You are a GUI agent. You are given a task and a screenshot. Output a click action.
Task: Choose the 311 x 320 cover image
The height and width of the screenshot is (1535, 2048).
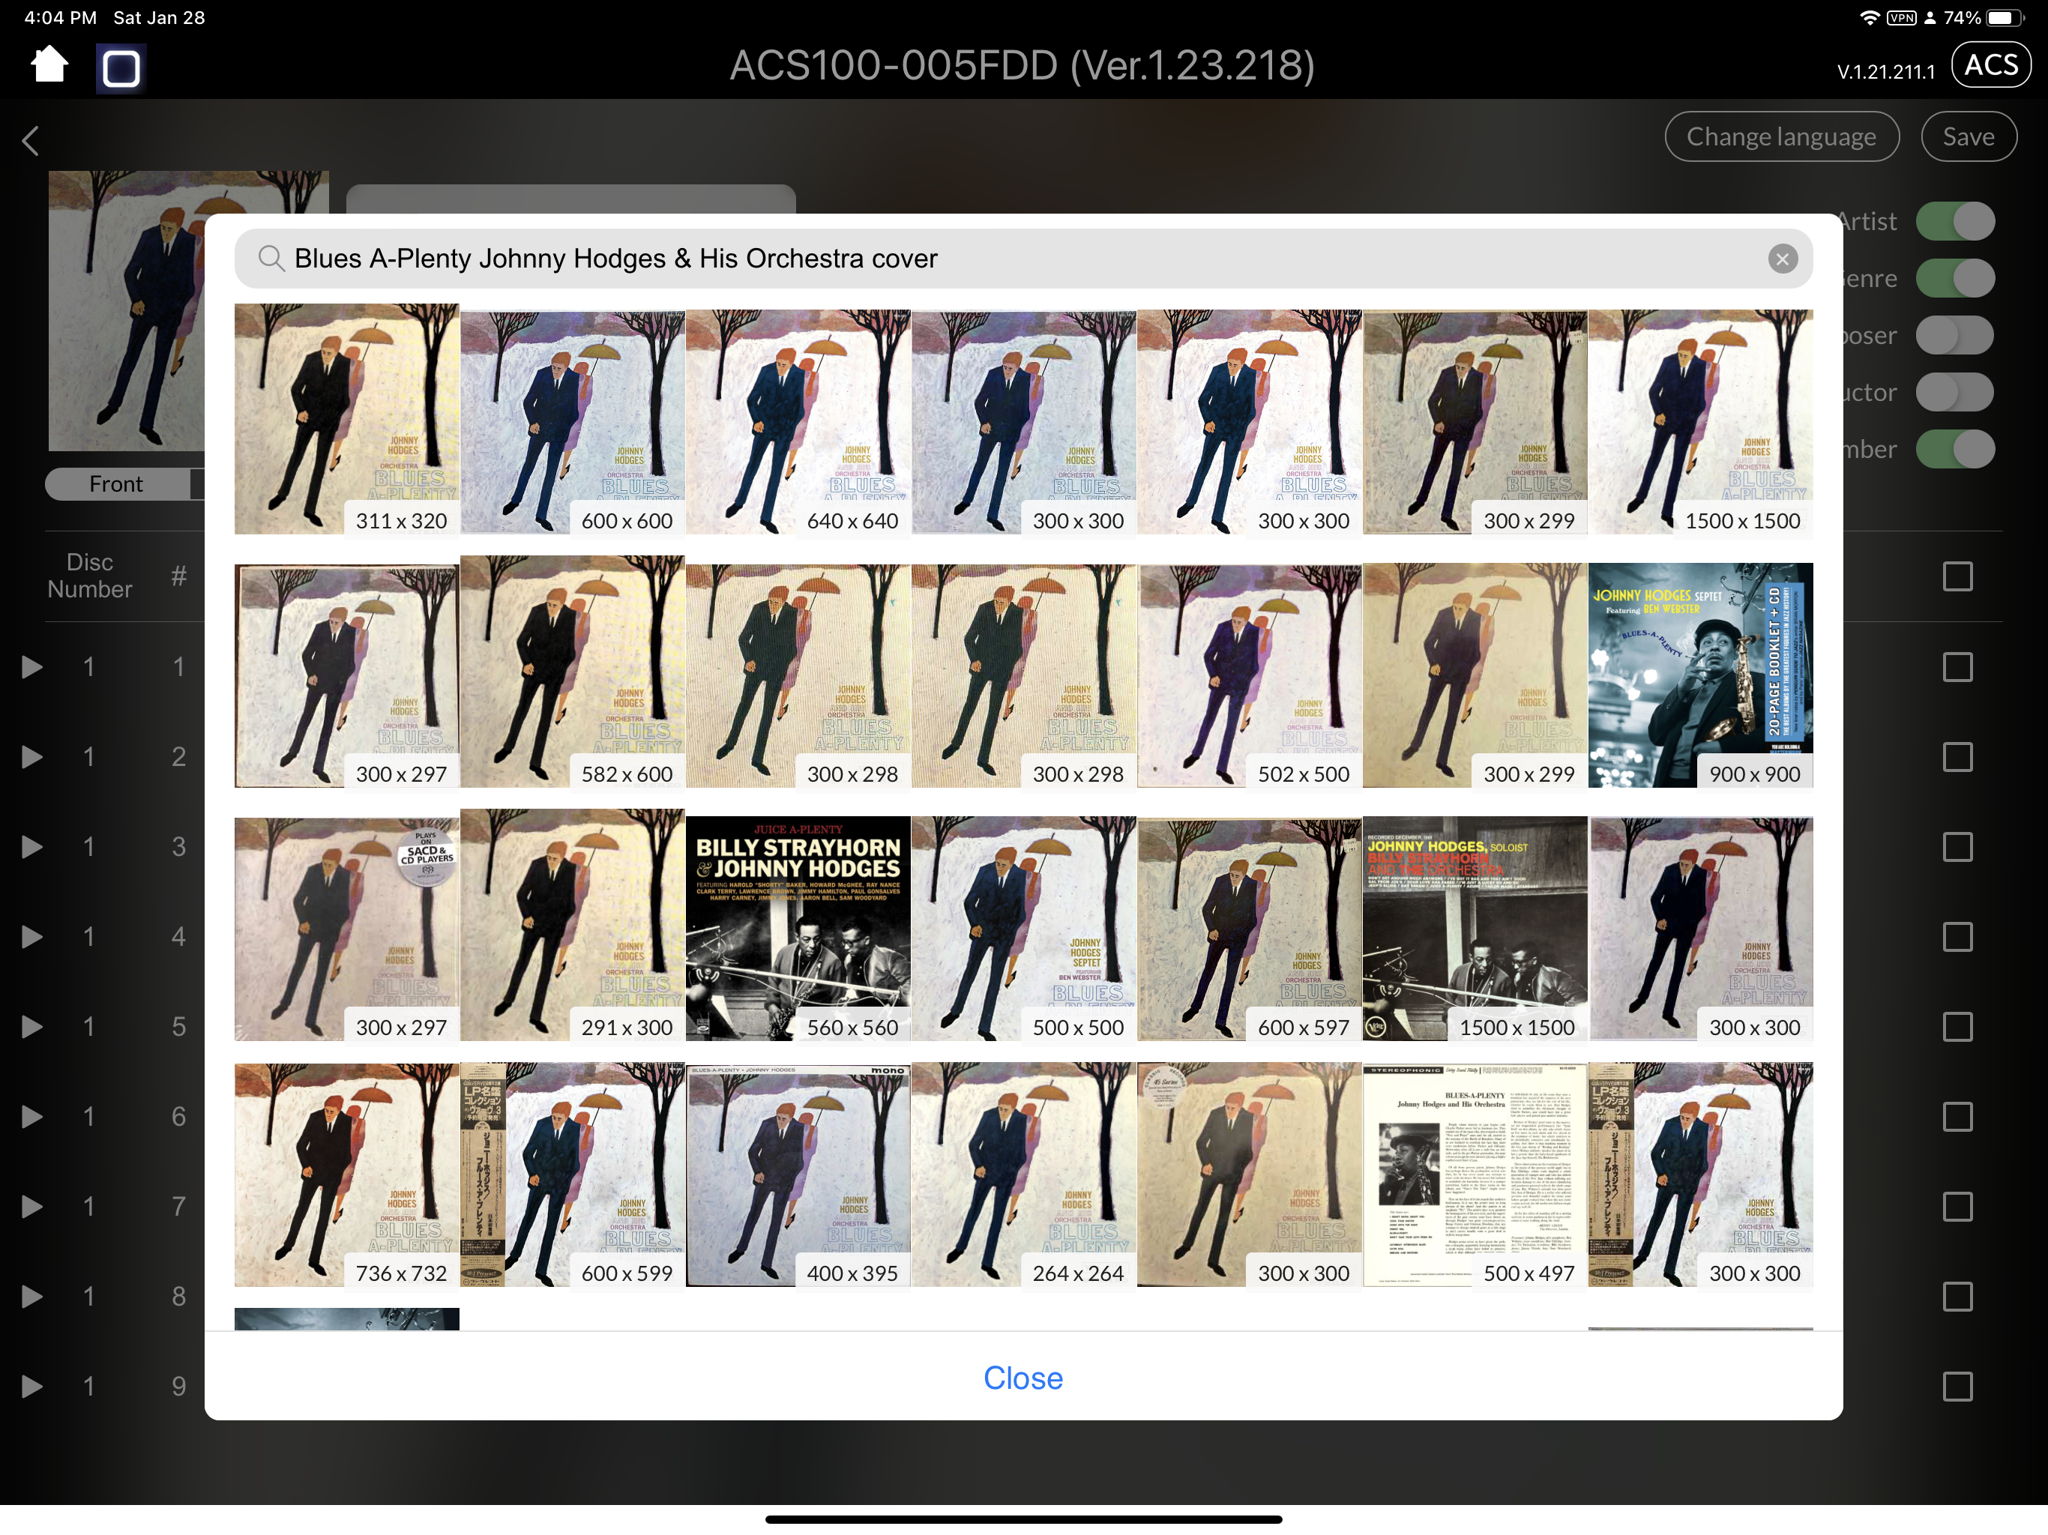[347, 419]
